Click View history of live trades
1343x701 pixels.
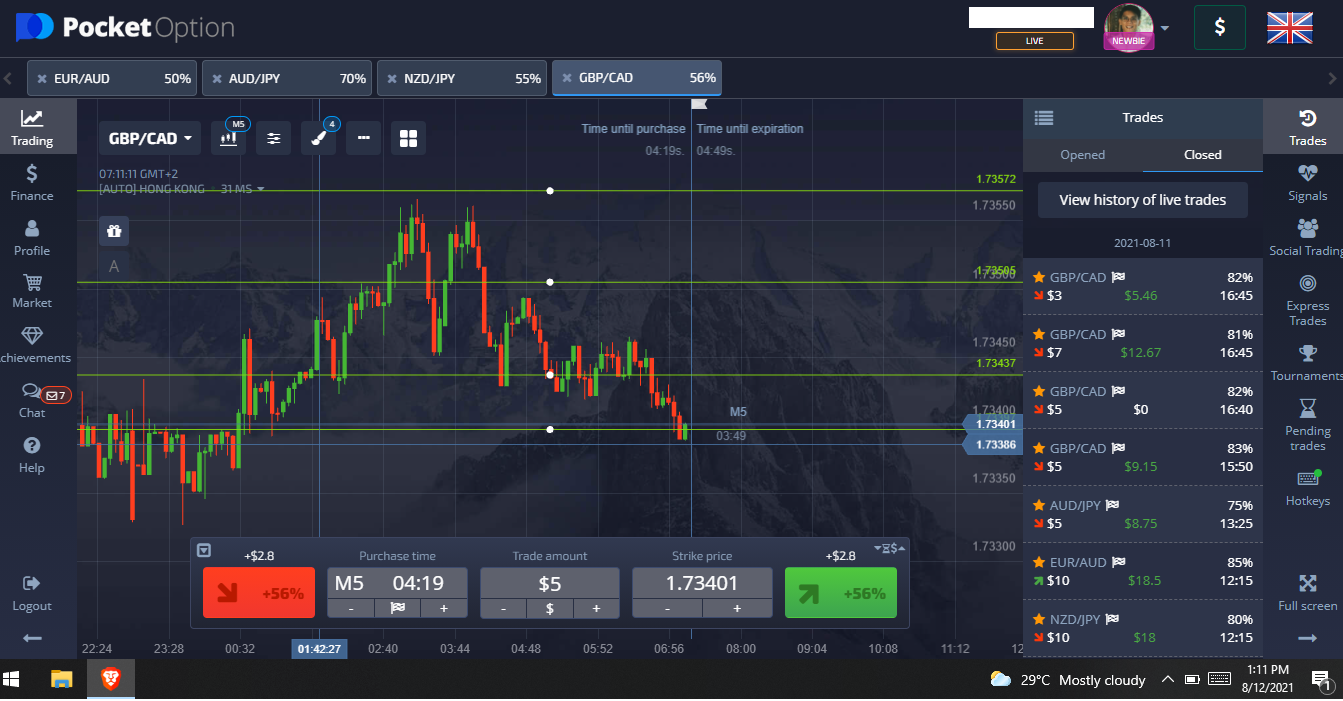pos(1142,200)
